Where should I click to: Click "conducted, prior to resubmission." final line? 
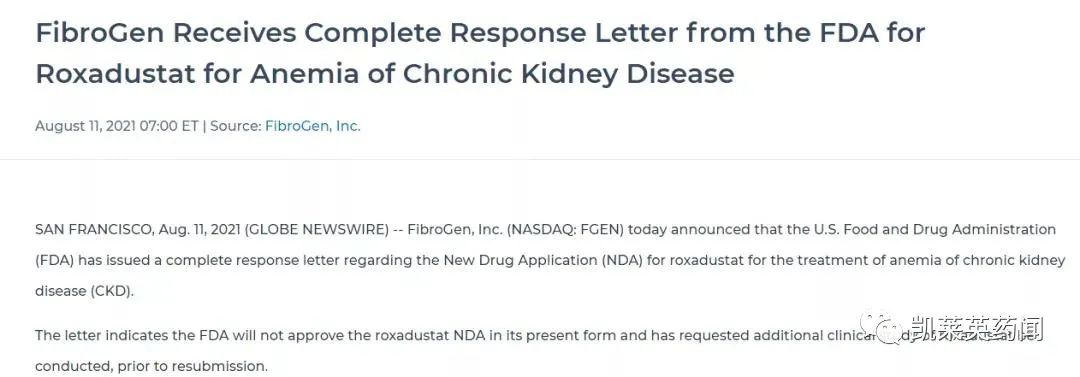(x=151, y=367)
